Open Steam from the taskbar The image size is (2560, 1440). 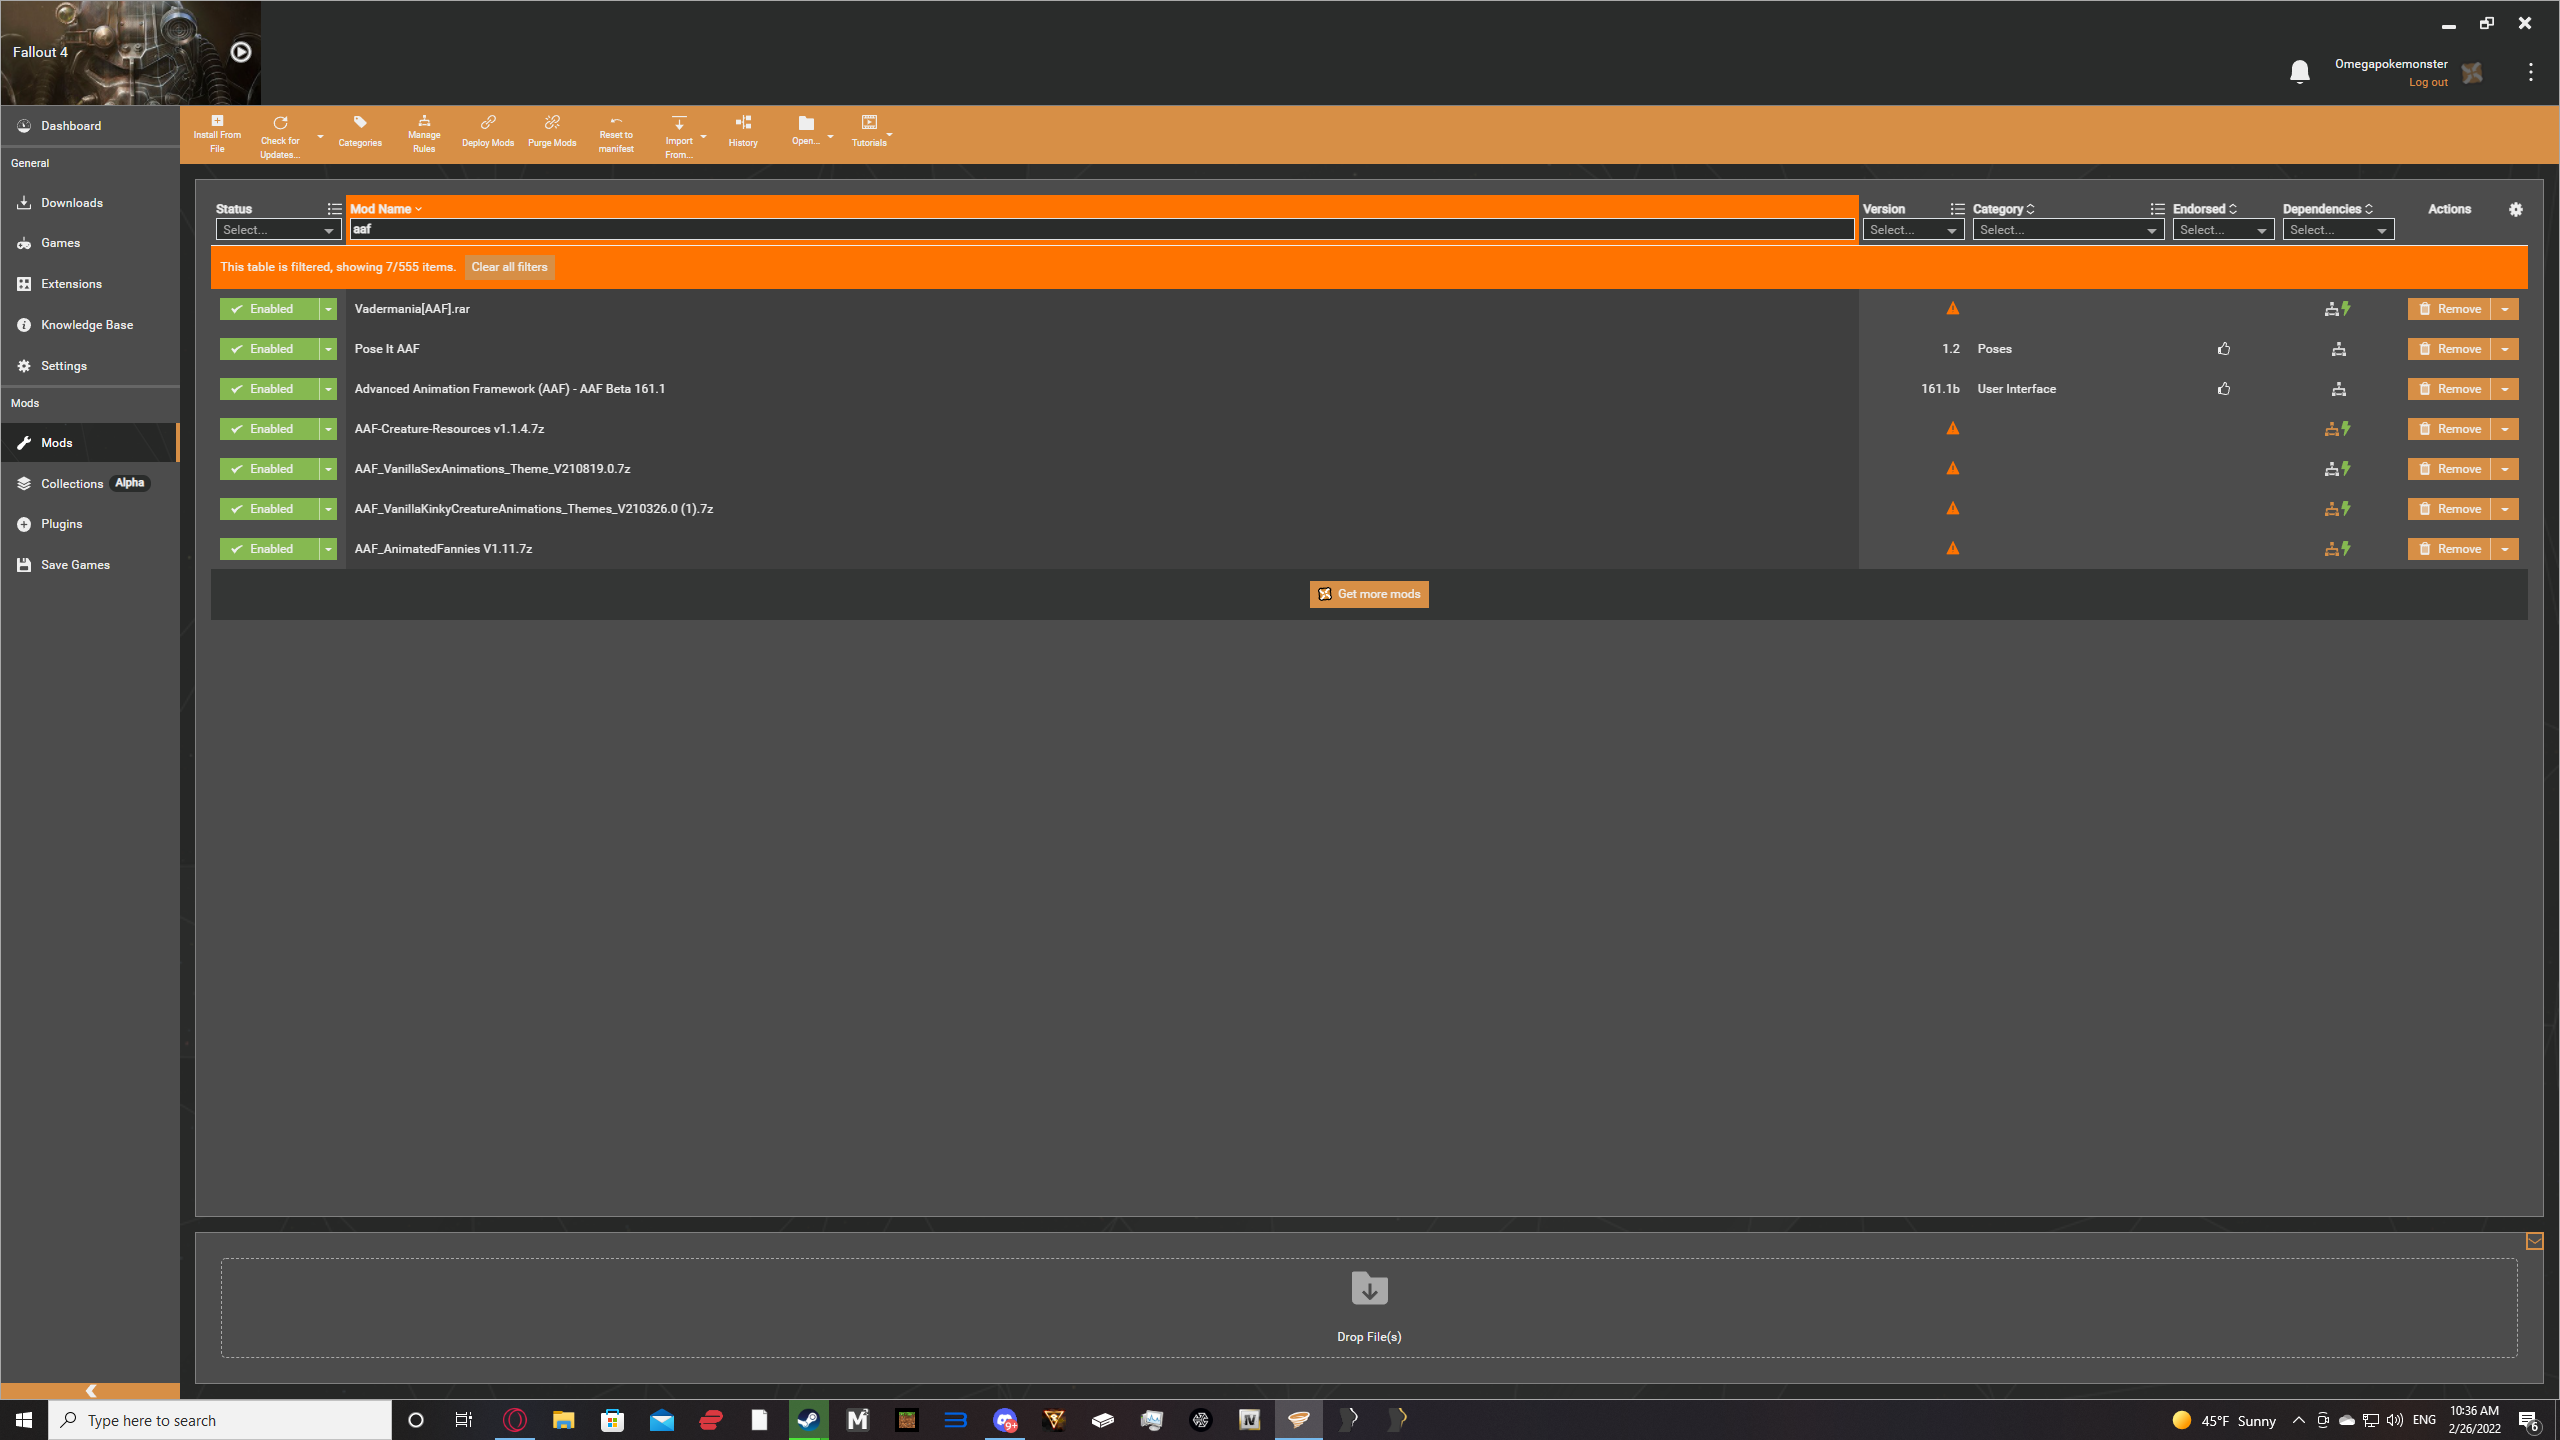click(x=808, y=1419)
